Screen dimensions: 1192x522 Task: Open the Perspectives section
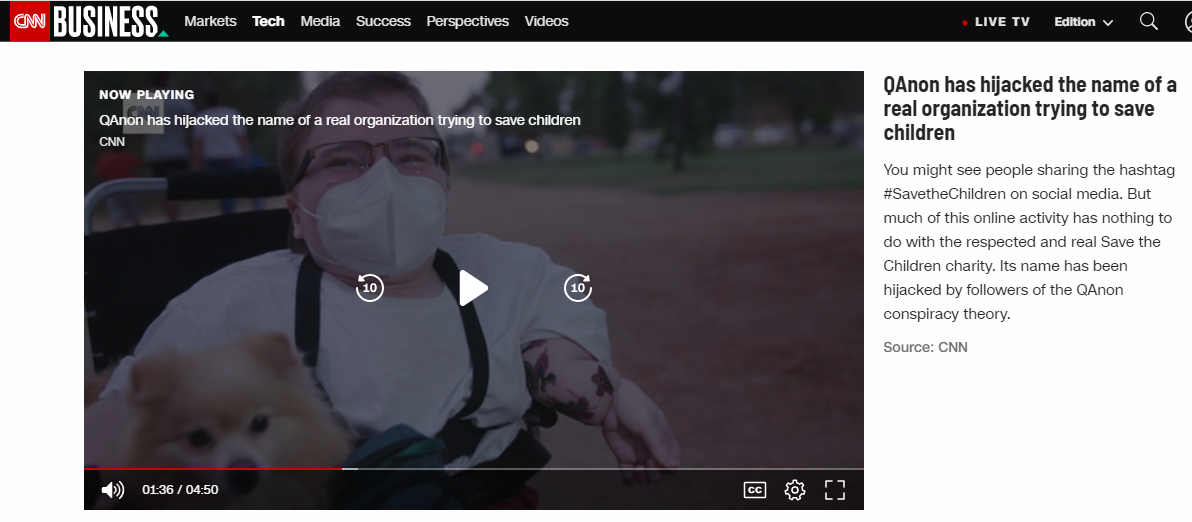(x=468, y=21)
